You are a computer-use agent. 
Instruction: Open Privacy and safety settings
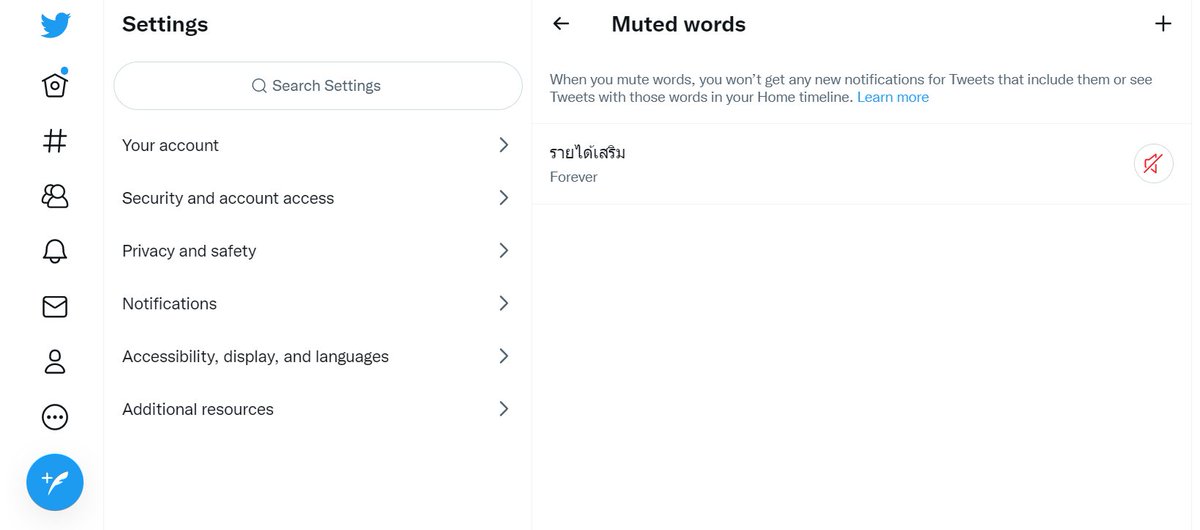point(317,251)
